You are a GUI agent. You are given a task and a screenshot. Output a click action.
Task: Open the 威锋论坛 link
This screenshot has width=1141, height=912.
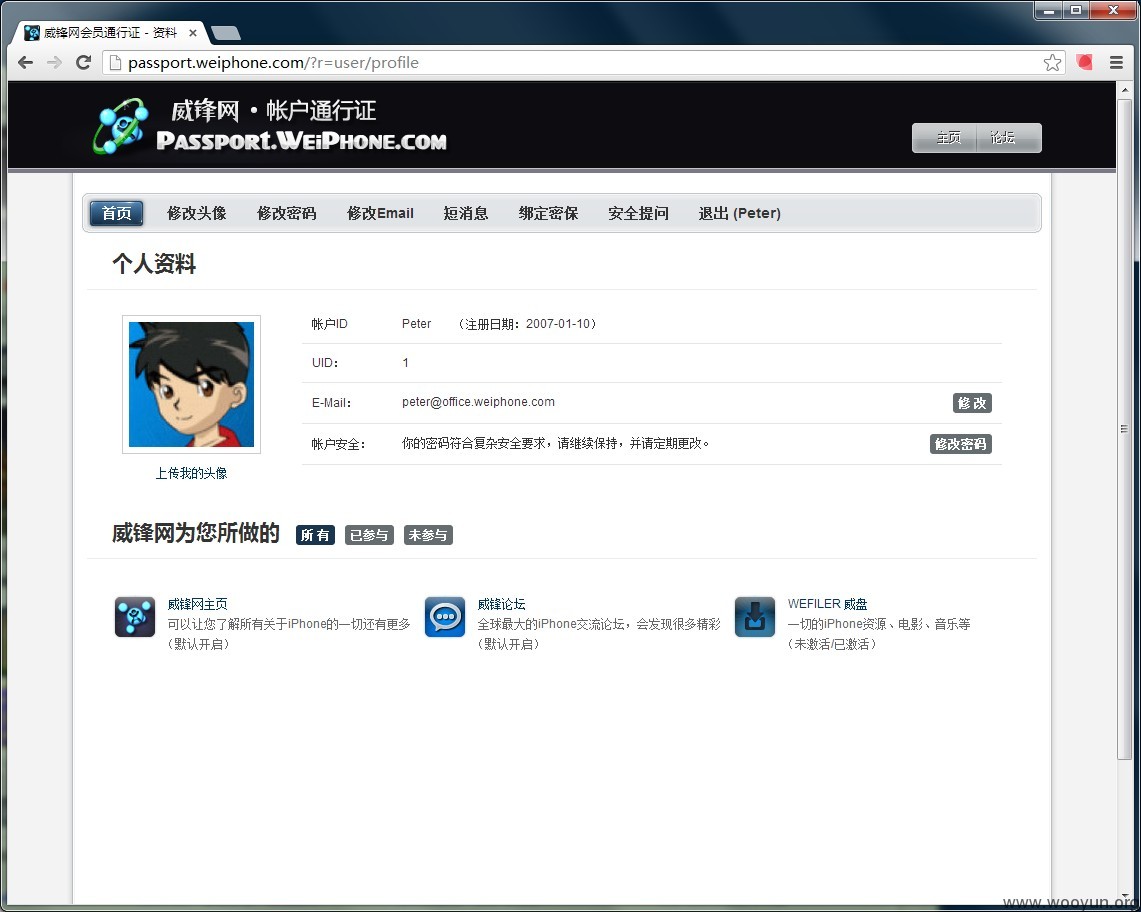click(501, 604)
